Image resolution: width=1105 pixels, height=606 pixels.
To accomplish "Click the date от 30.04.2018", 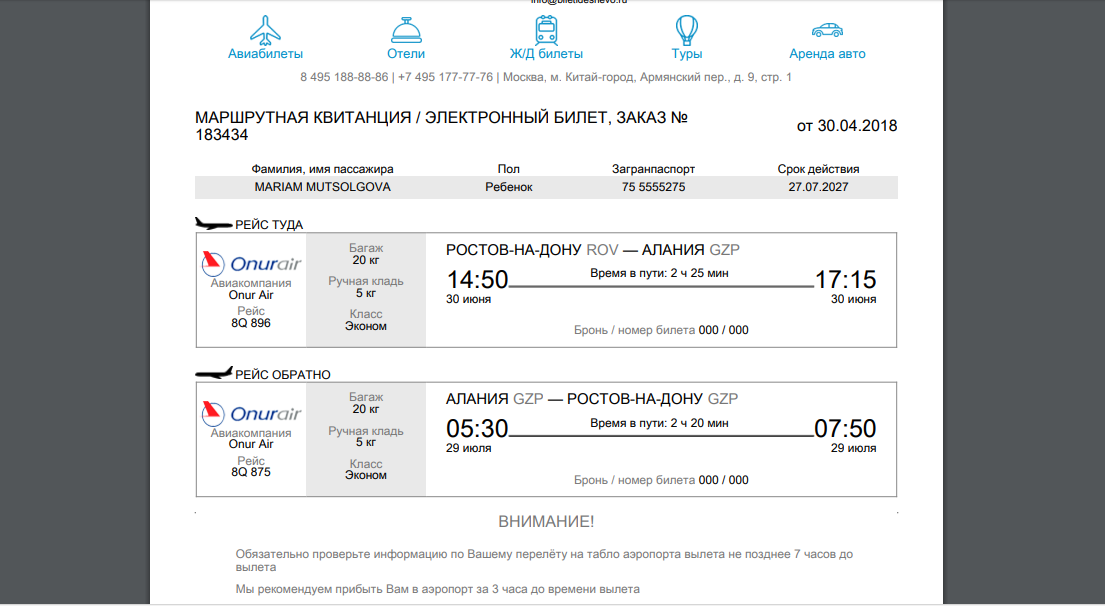I will click(847, 126).
